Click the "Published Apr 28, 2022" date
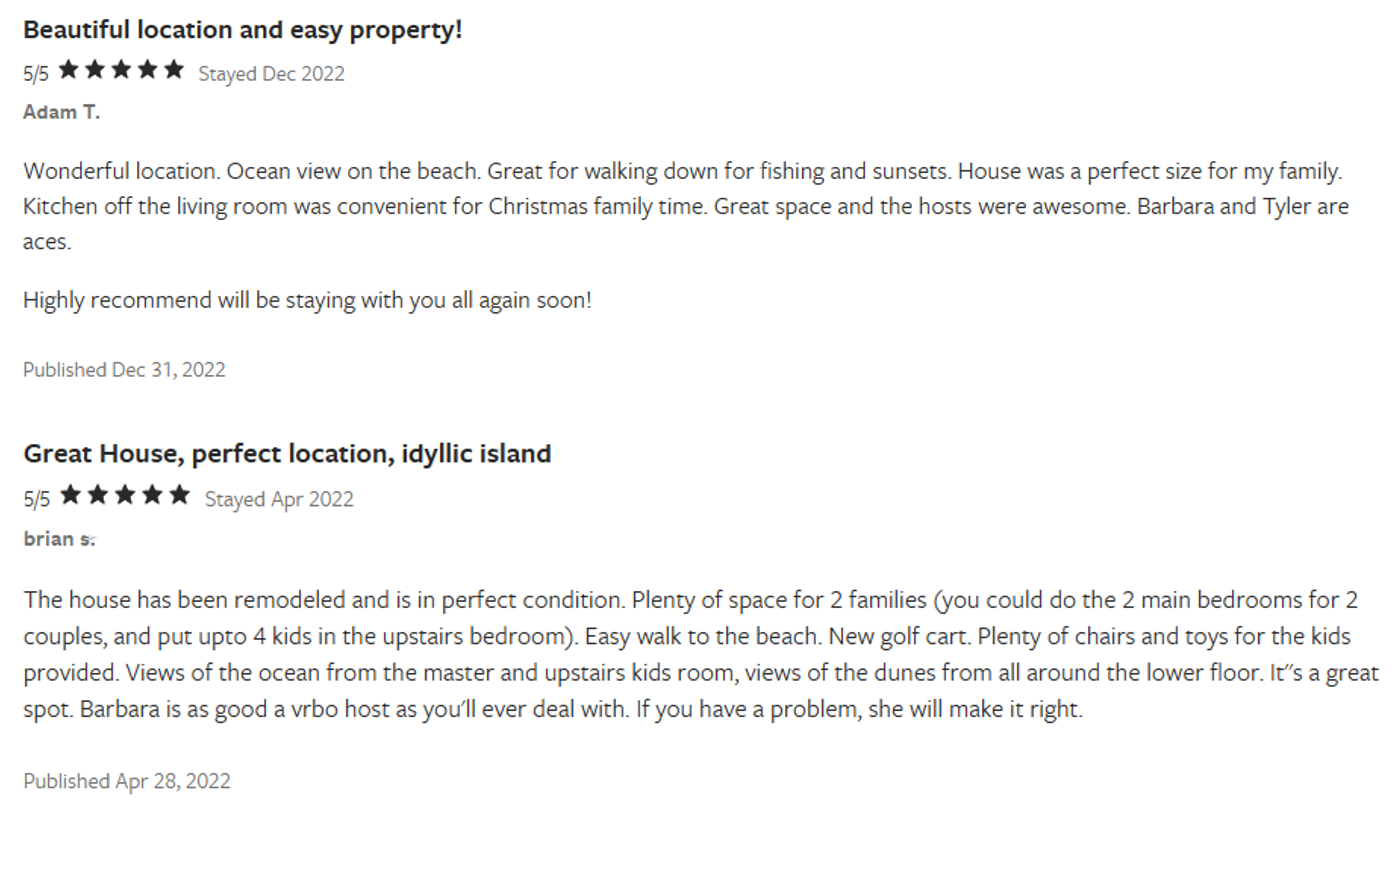This screenshot has width=1400, height=875. click(127, 781)
